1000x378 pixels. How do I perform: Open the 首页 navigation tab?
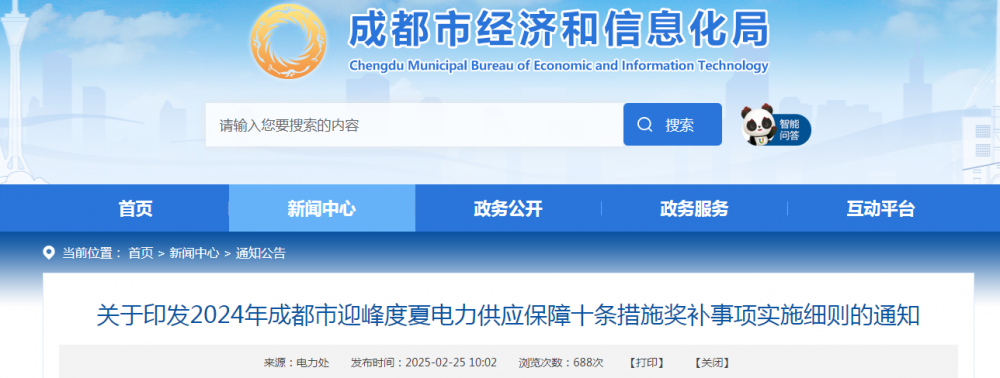point(136,208)
